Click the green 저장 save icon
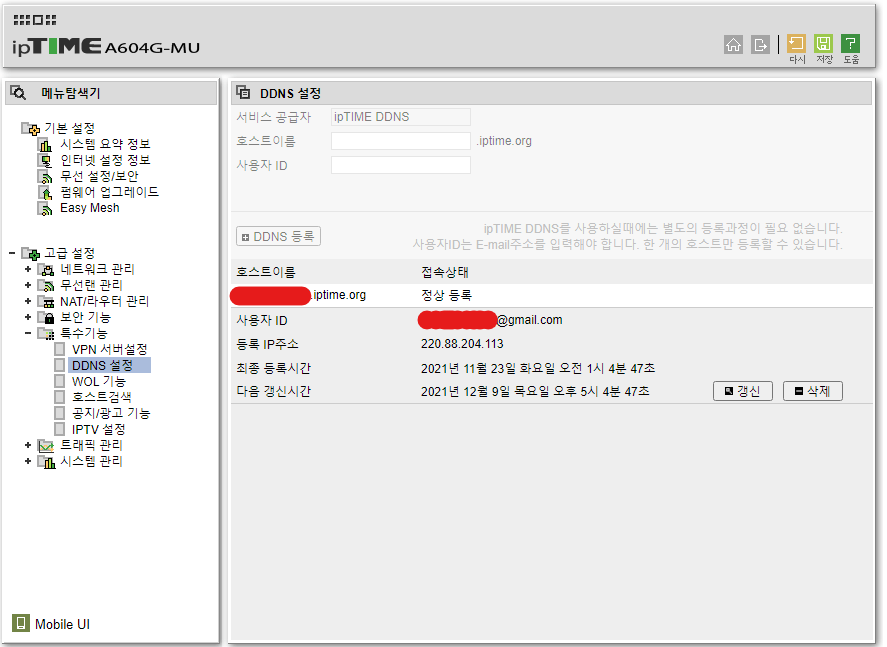The width and height of the screenshot is (887, 647). (822, 44)
